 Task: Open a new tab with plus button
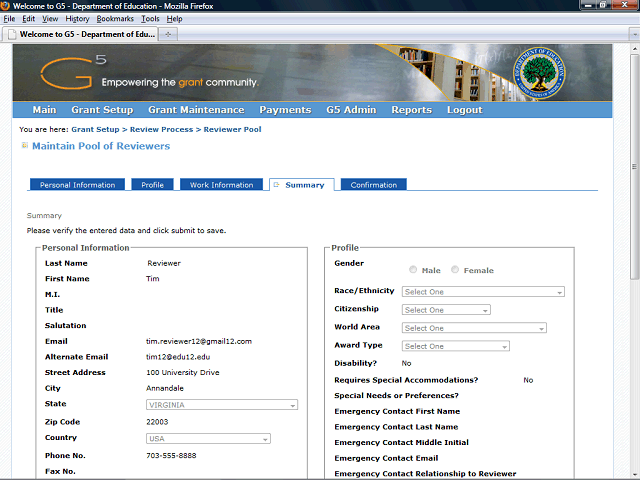(168, 34)
